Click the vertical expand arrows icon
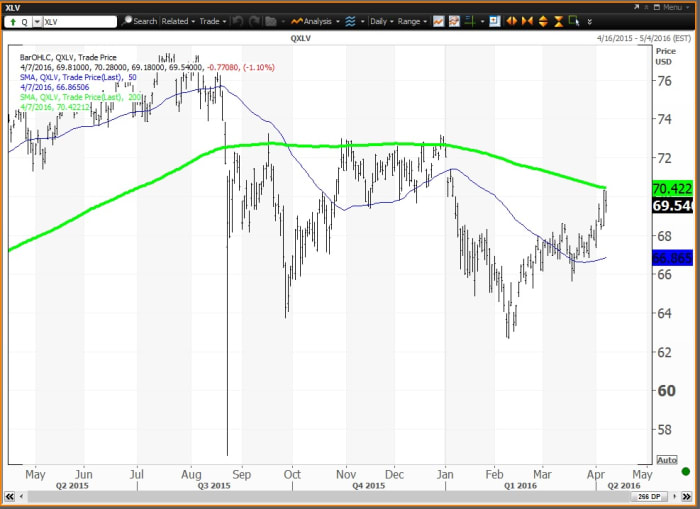700x509 pixels. [x=542, y=21]
